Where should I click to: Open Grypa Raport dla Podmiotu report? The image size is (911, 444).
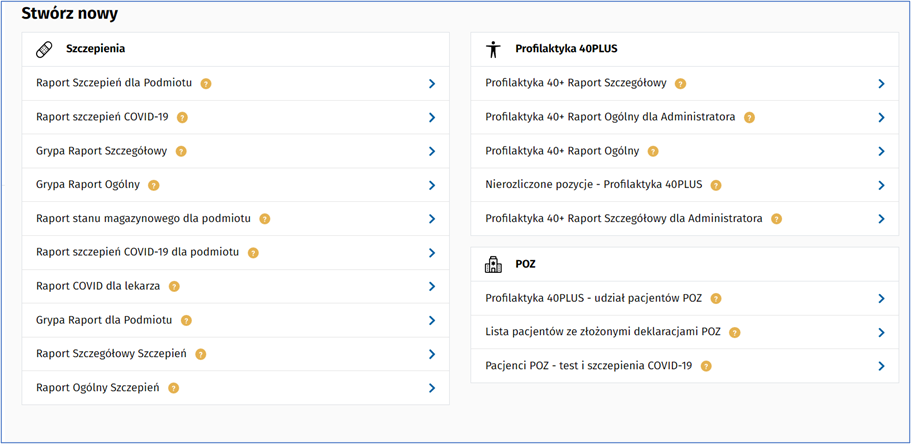pyautogui.click(x=104, y=320)
